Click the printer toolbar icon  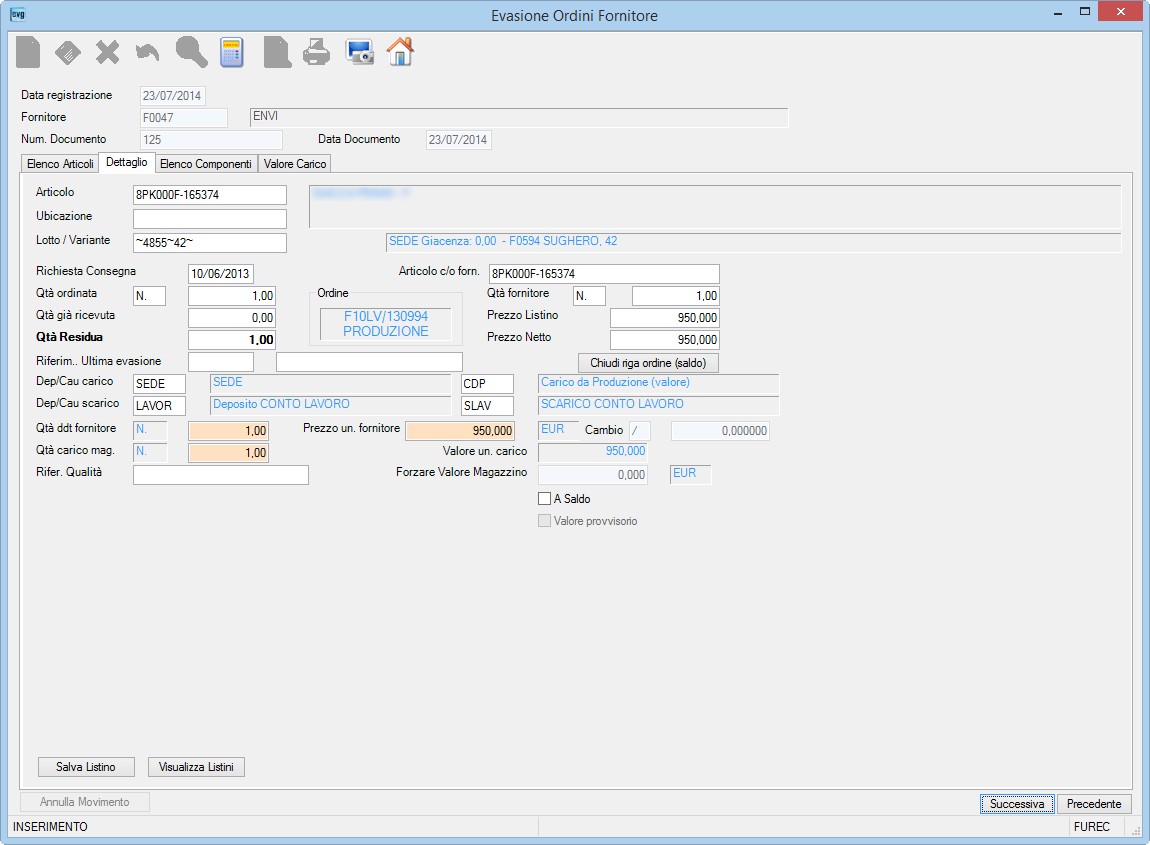point(317,52)
